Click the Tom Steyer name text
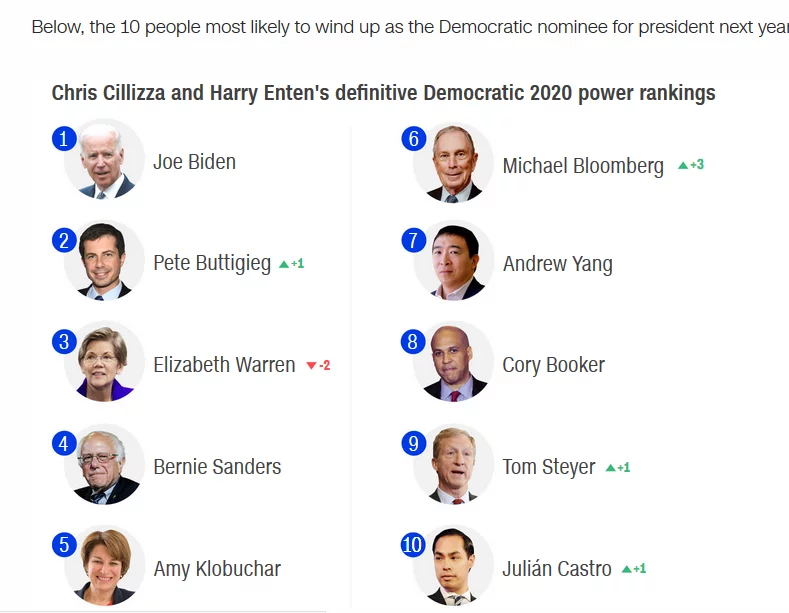The image size is (789, 613). 549,468
